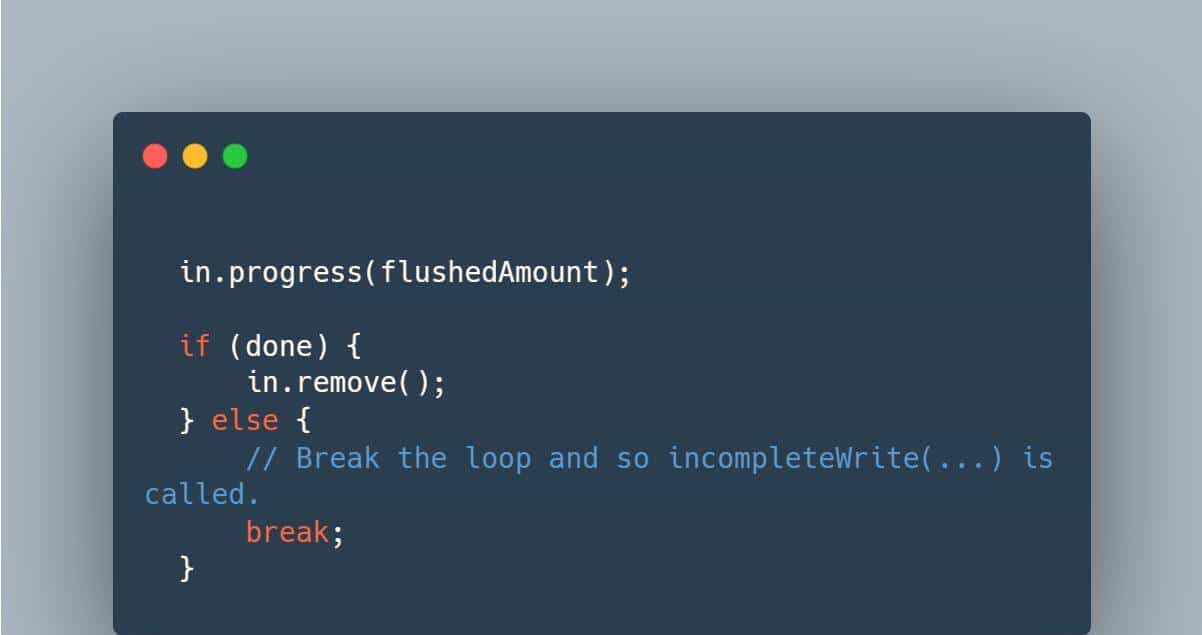Click the comment slashes before Break
The height and width of the screenshot is (635, 1202).
pos(262,458)
